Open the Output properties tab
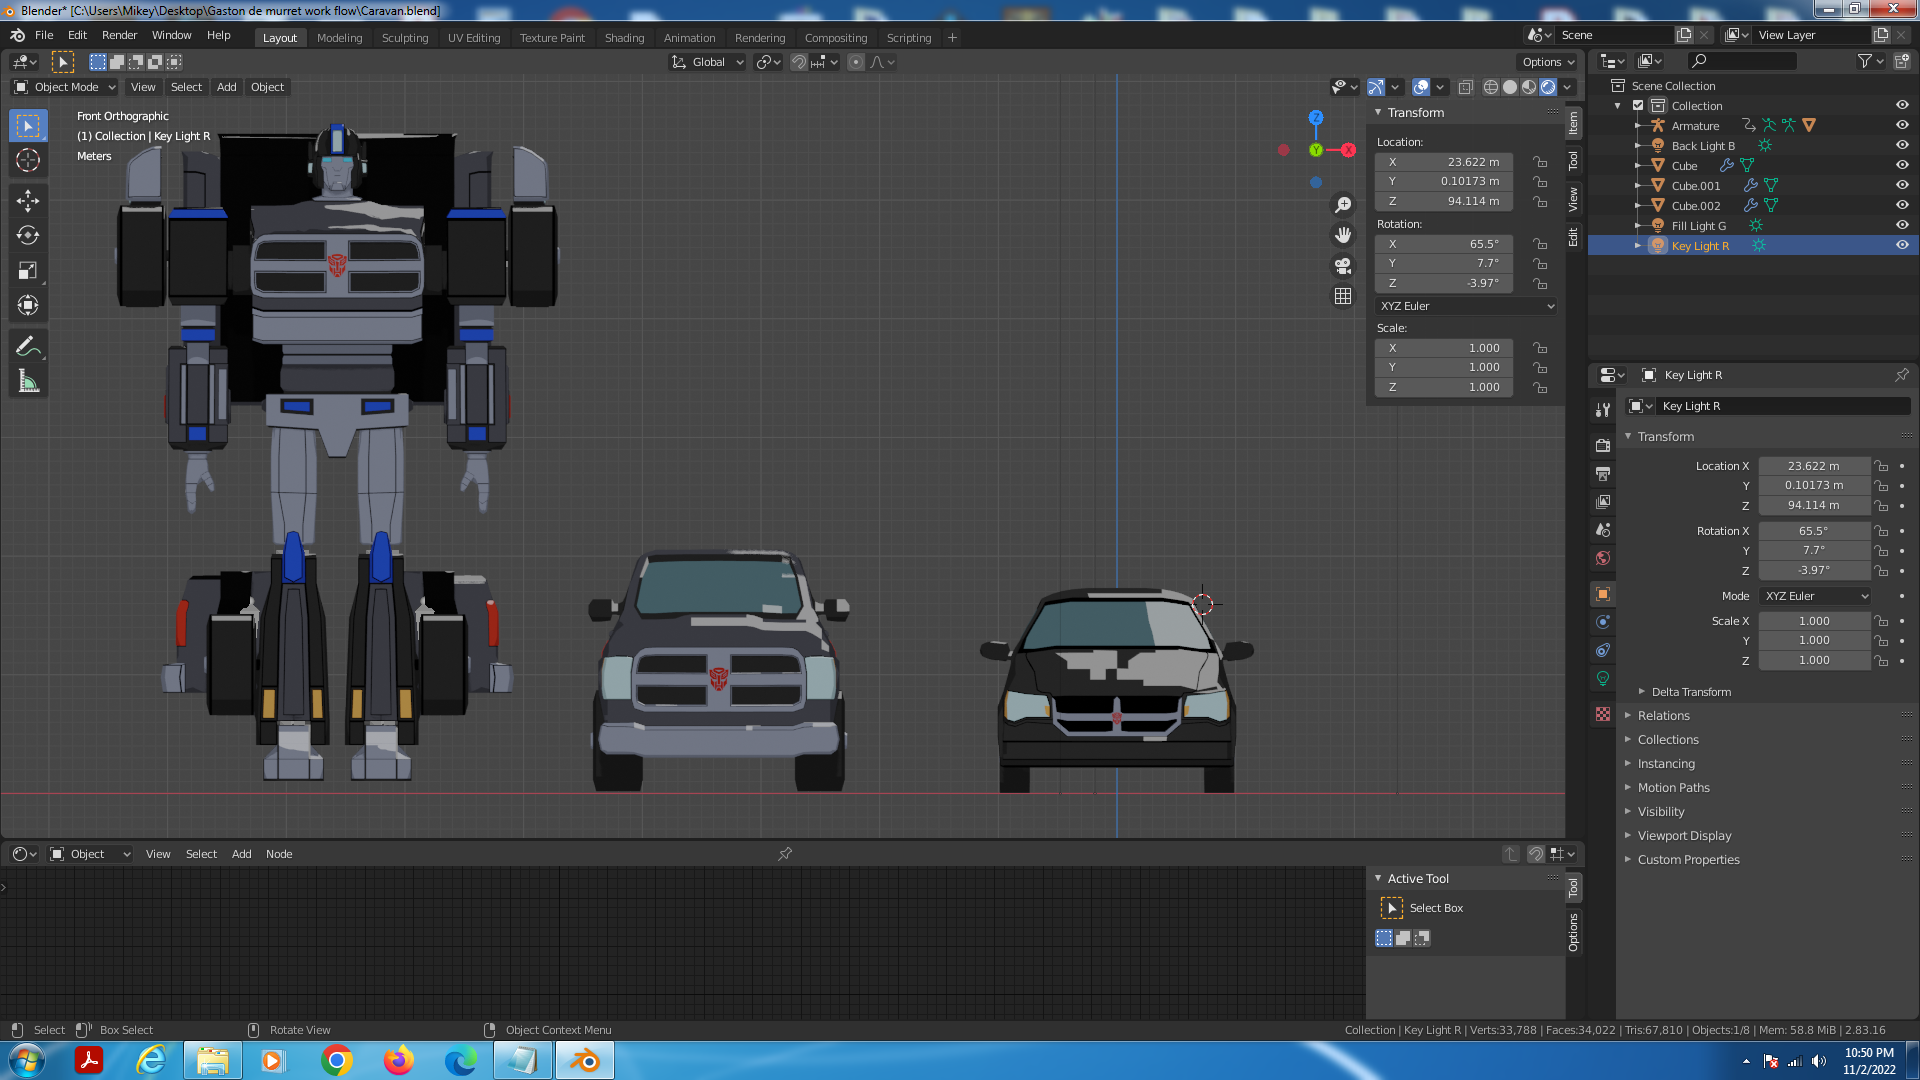 point(1603,474)
